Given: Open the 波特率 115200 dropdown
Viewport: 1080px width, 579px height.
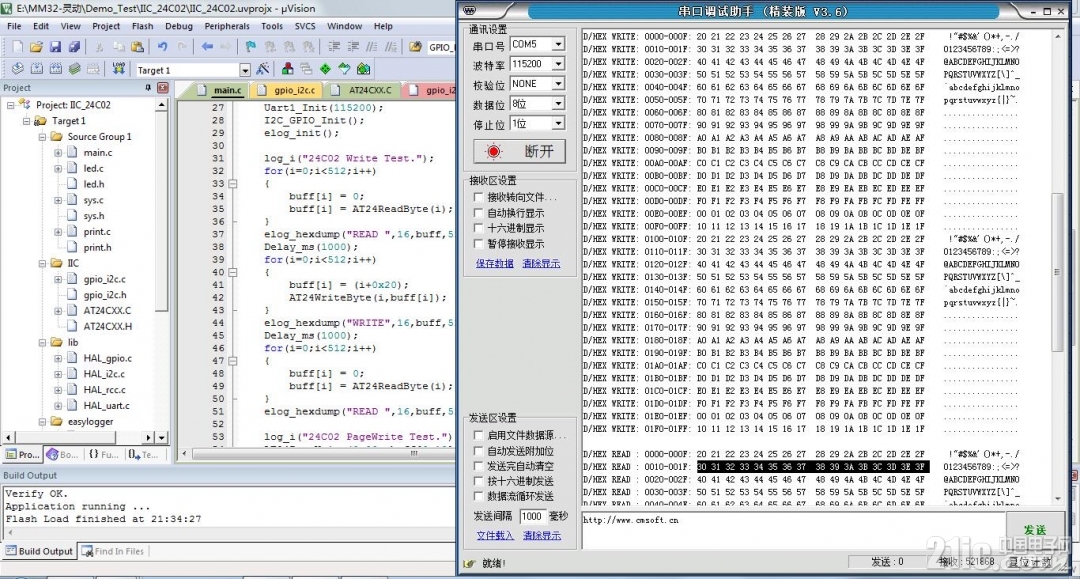Looking at the screenshot, I should click(x=558, y=64).
